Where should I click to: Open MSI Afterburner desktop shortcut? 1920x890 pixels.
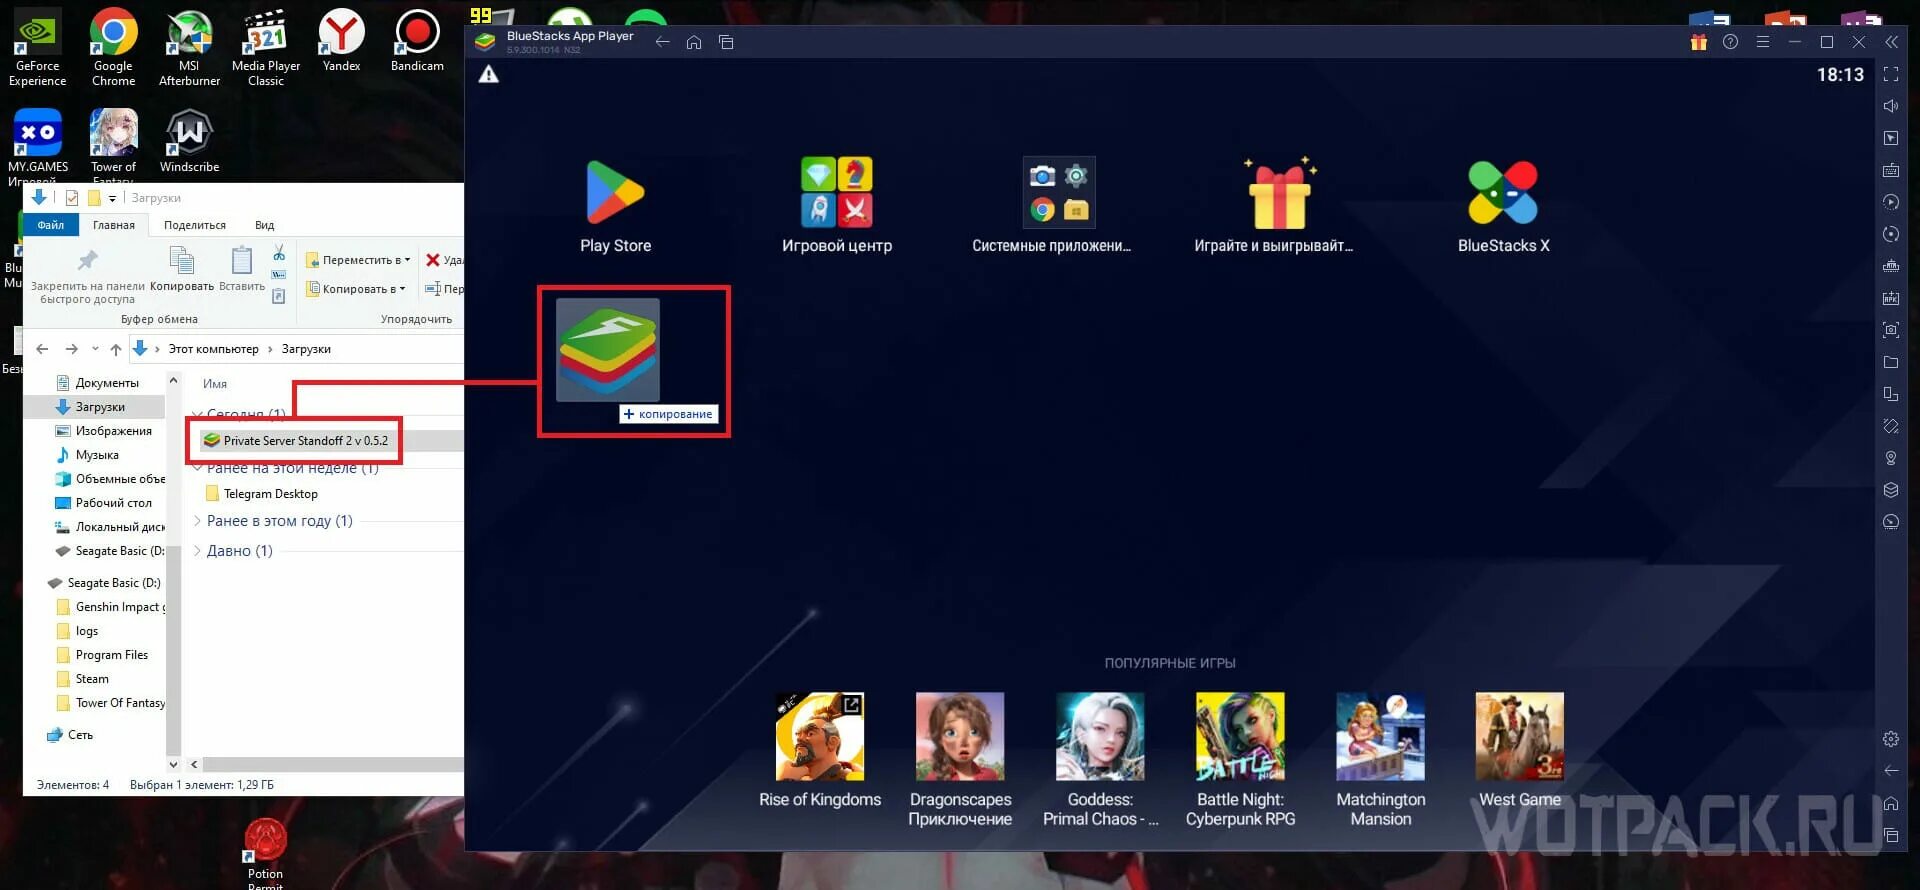coord(189,47)
